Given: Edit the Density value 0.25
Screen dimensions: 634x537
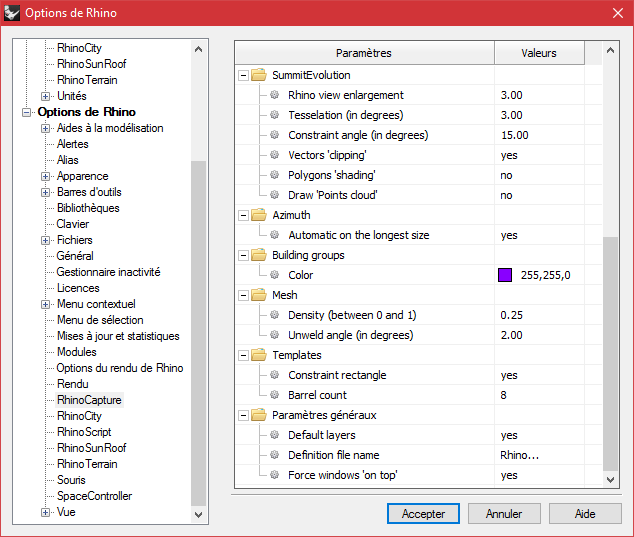Looking at the screenshot, I should [x=511, y=315].
